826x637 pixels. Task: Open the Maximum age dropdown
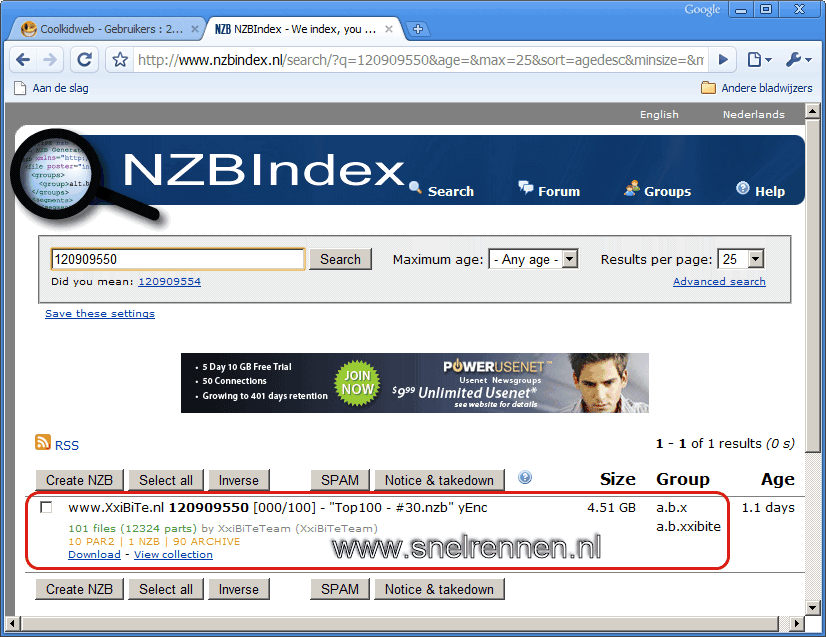coord(533,259)
